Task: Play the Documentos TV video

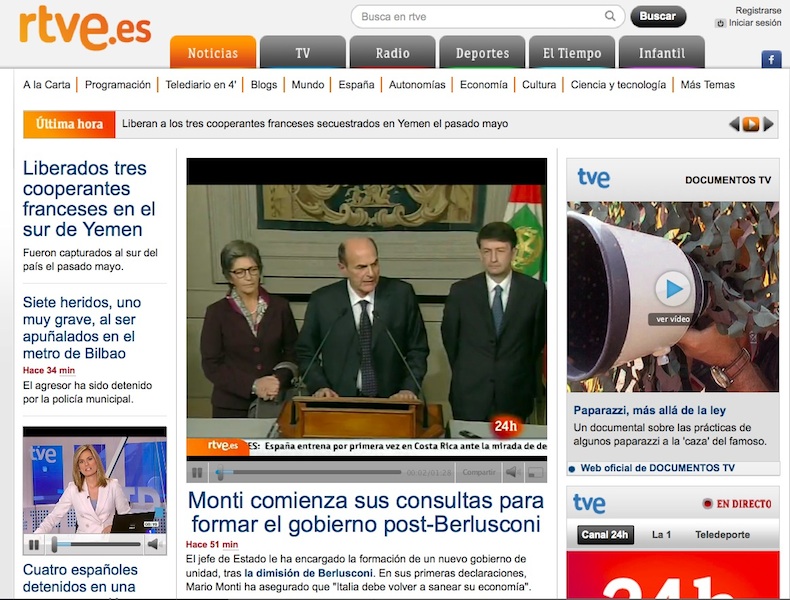Action: pyautogui.click(x=673, y=289)
